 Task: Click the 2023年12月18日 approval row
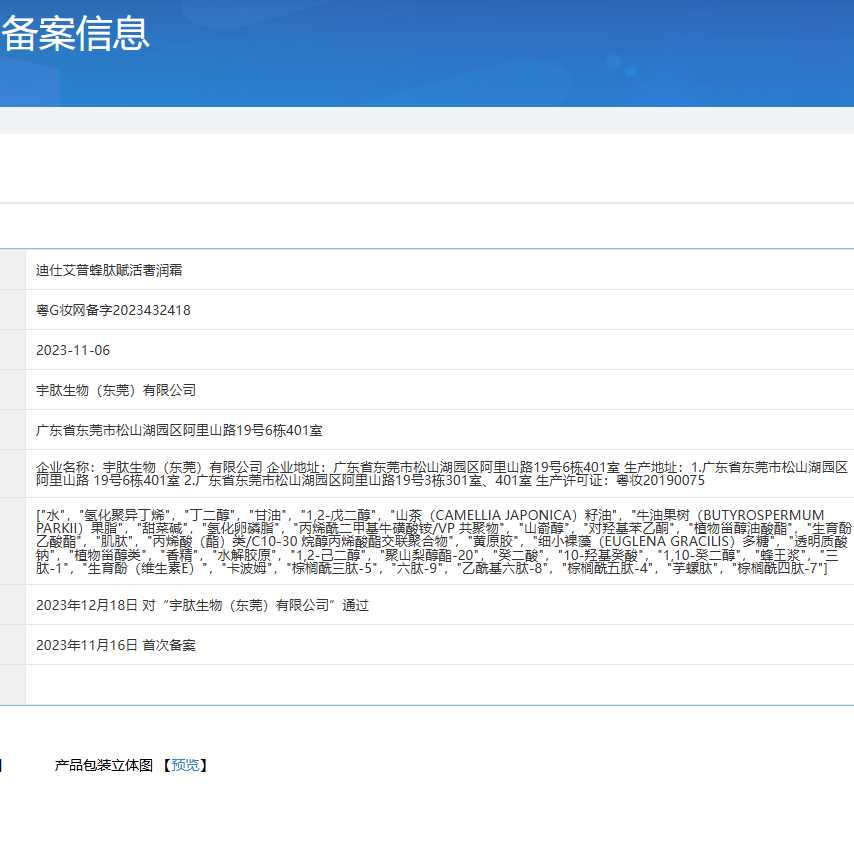200,605
